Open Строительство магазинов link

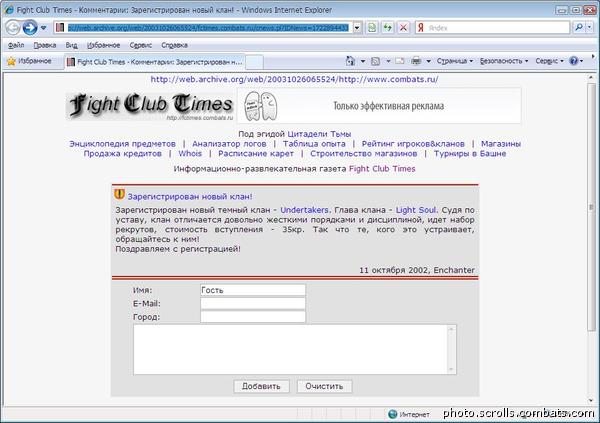pyautogui.click(x=364, y=154)
